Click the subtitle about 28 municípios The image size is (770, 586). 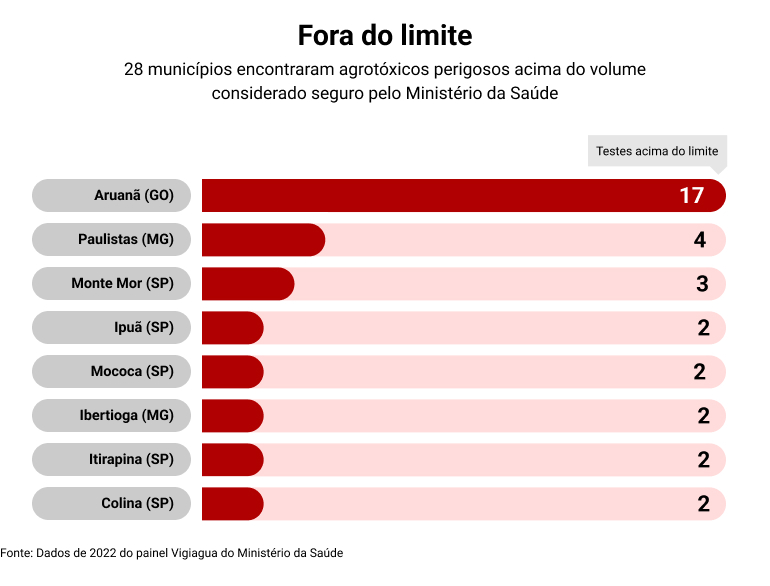click(x=385, y=81)
